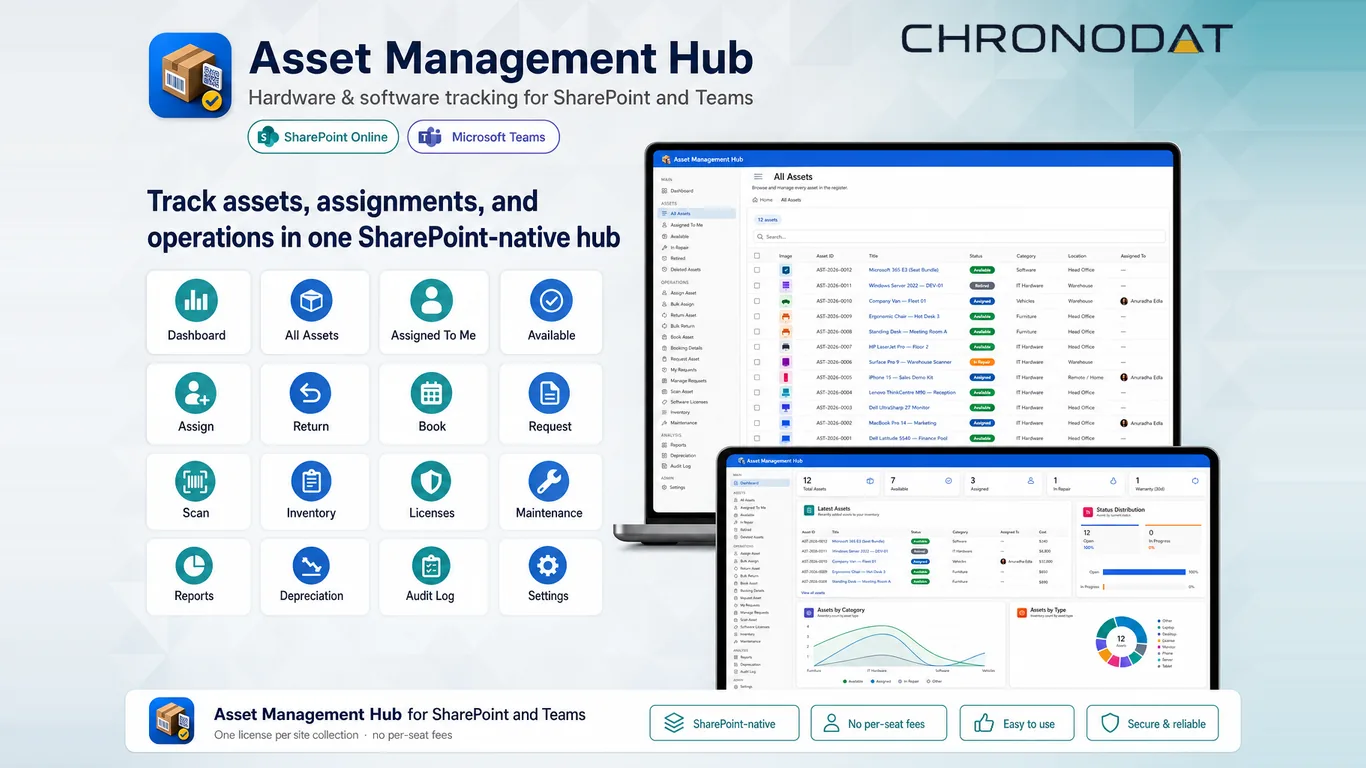Click the Secure & reliable badge
1366x768 pixels.
point(1153,724)
